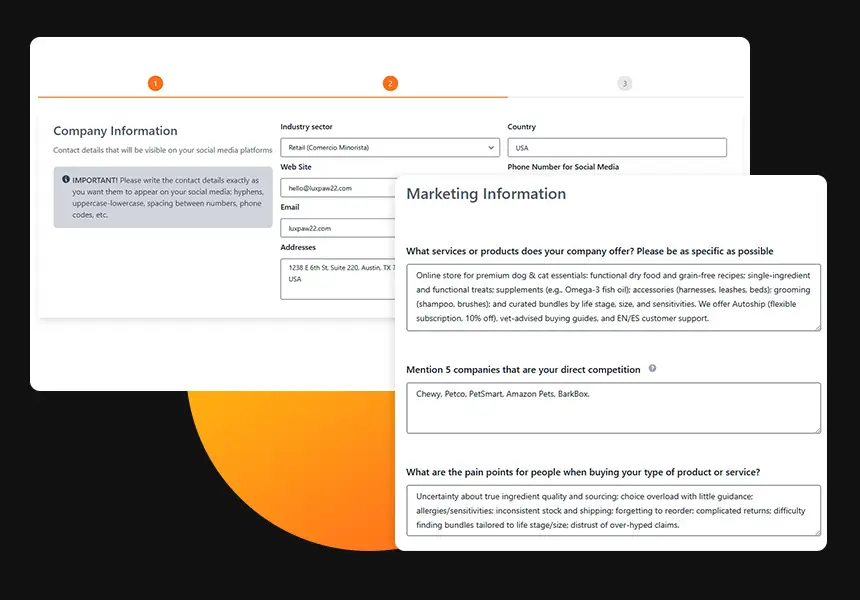The height and width of the screenshot is (600, 860).
Task: Focus the Web Site input field
Action: [x=338, y=188]
